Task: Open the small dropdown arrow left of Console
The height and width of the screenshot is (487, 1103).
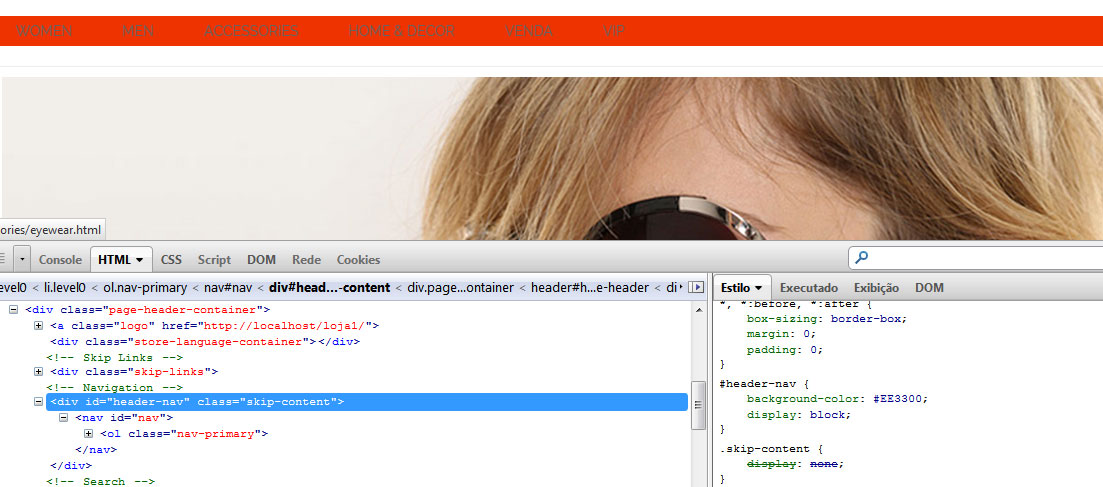Action: click(x=22, y=259)
